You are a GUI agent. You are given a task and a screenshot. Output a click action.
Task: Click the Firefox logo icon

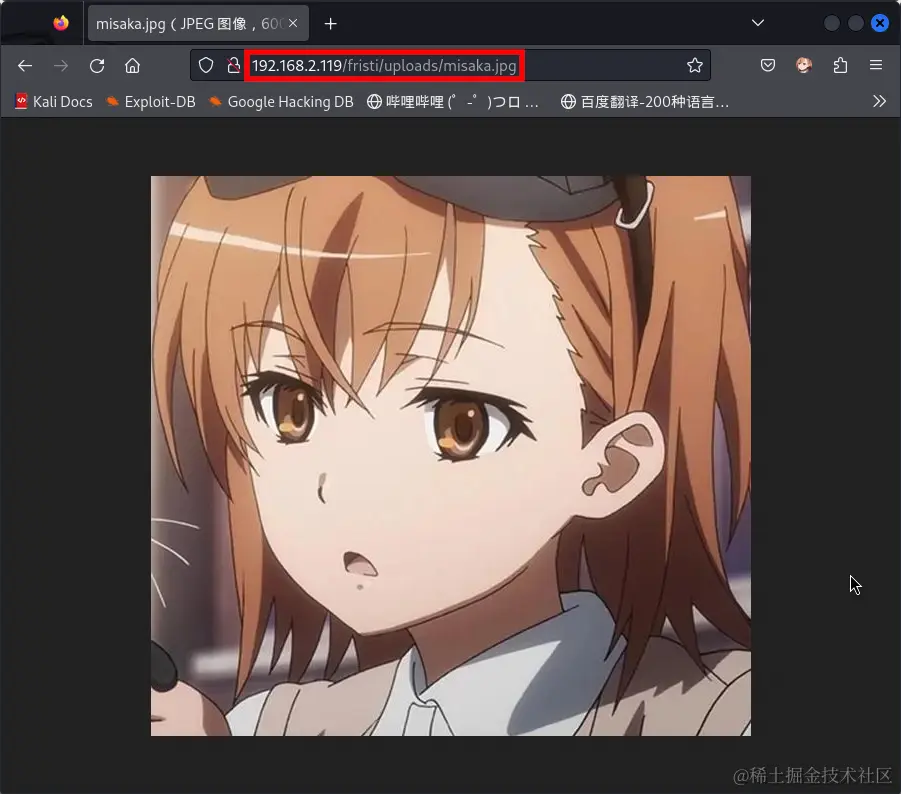(61, 23)
